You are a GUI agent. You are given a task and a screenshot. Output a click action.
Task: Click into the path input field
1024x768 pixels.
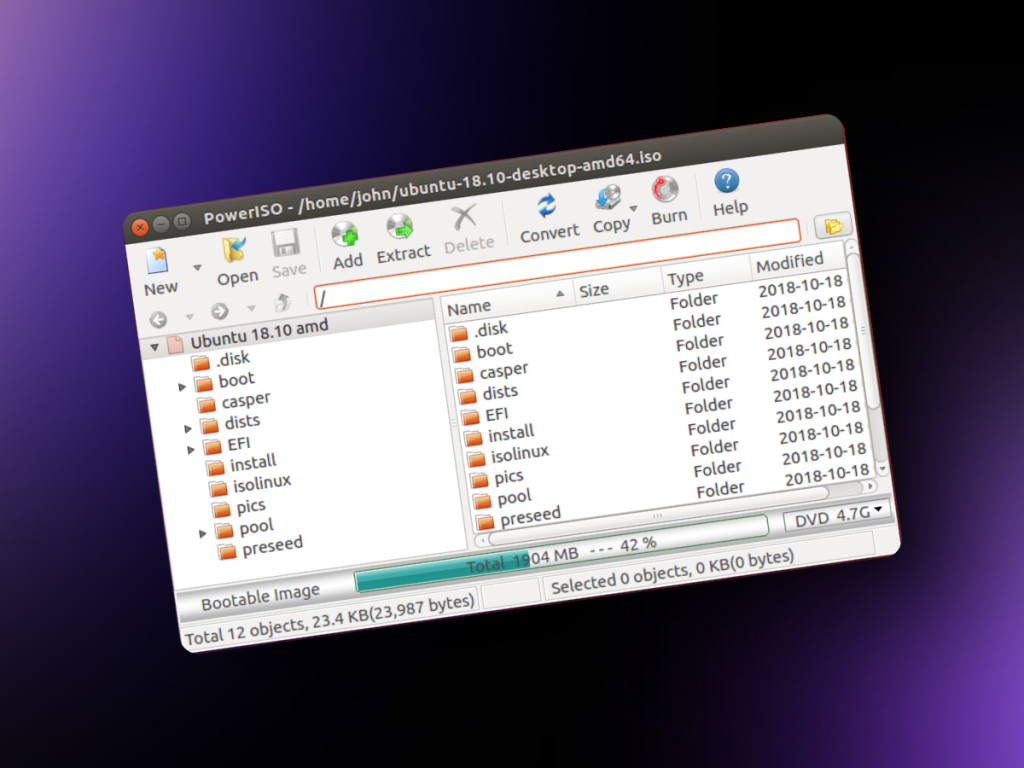click(x=558, y=264)
